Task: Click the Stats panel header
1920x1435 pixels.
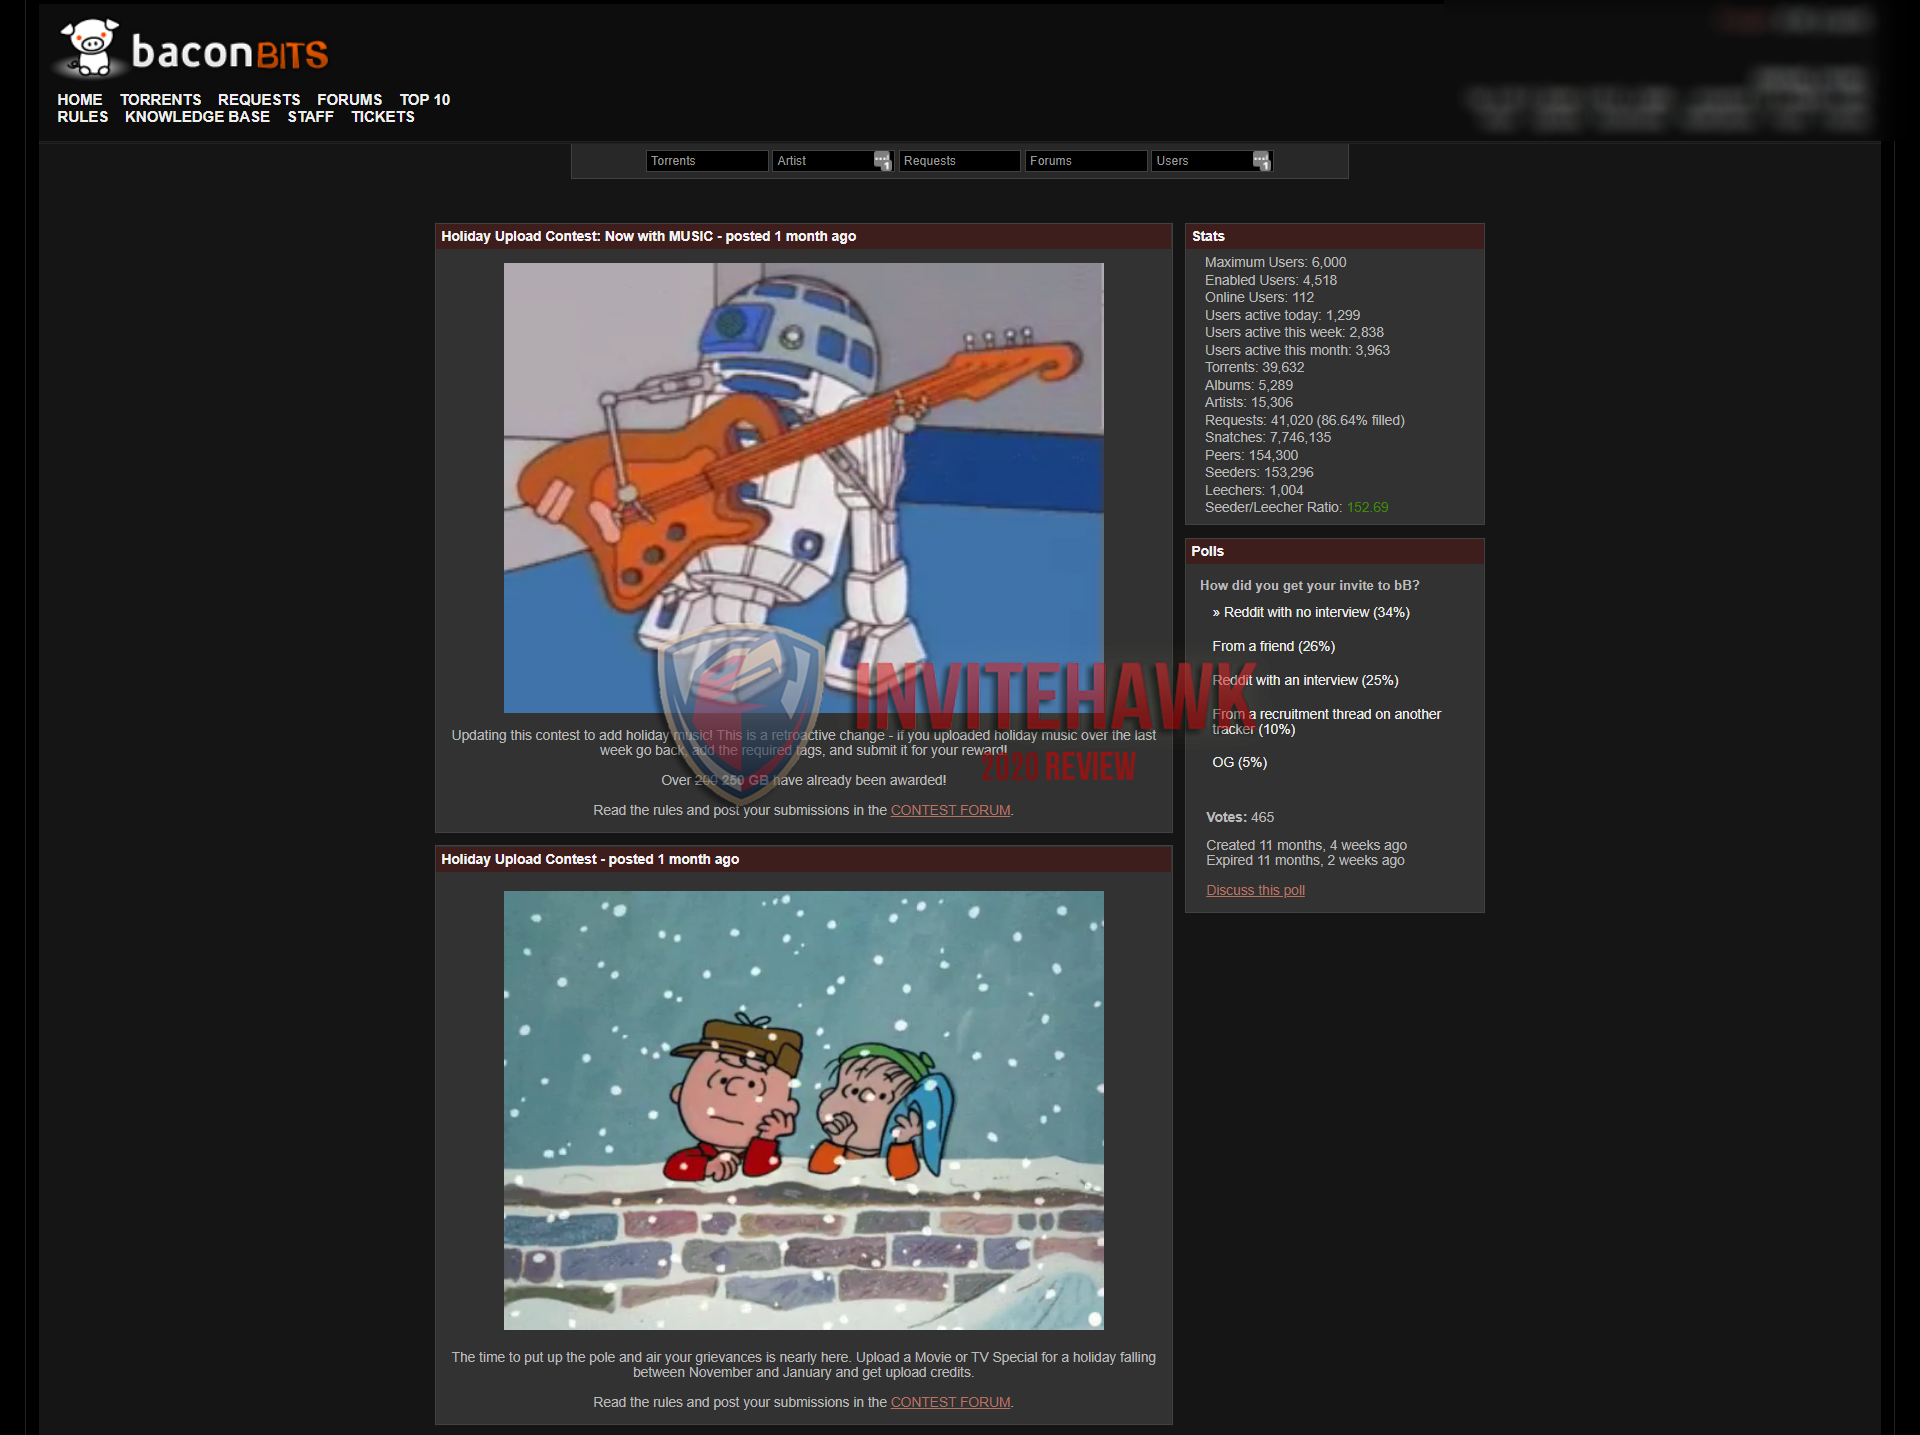Action: click(1335, 237)
